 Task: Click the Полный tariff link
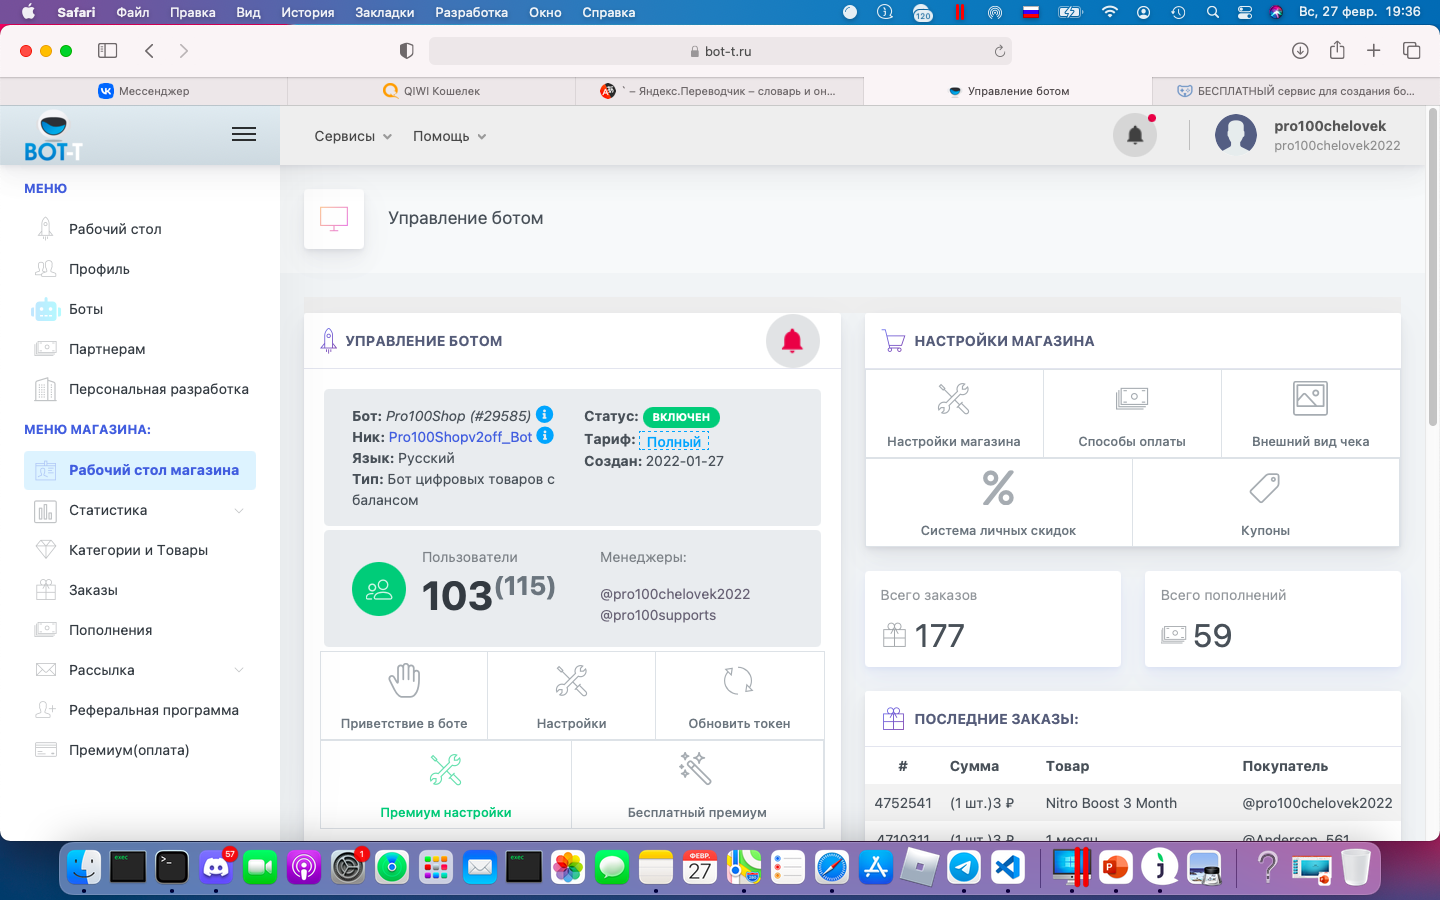coord(674,441)
